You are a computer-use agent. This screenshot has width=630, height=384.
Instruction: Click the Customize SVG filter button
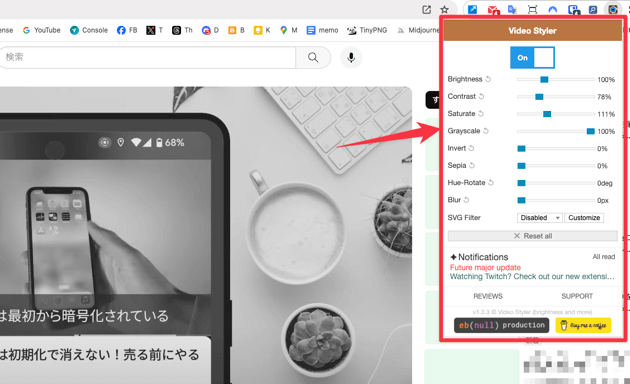click(x=584, y=218)
